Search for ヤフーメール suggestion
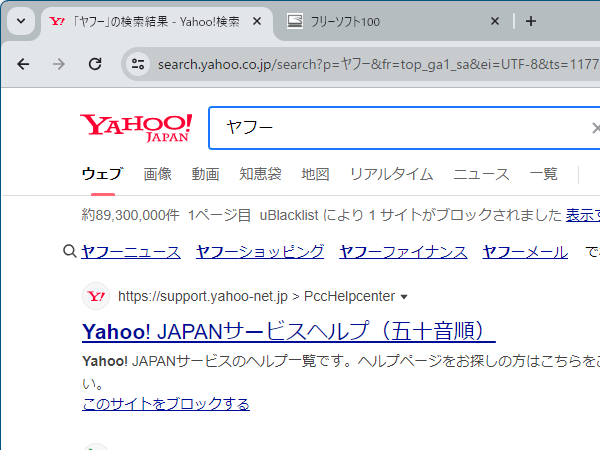This screenshot has height=450, width=600. (x=525, y=252)
